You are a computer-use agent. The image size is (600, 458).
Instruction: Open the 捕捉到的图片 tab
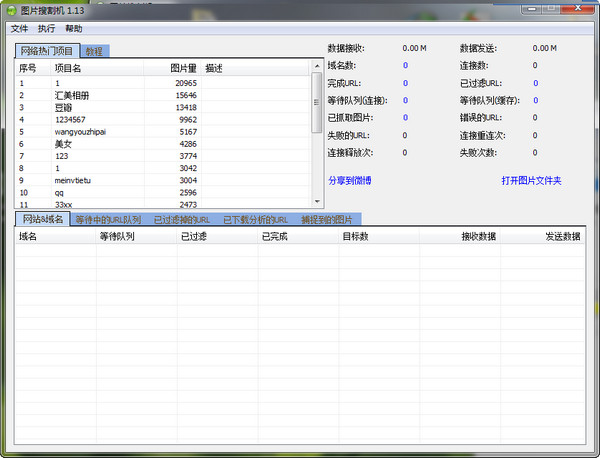point(327,220)
